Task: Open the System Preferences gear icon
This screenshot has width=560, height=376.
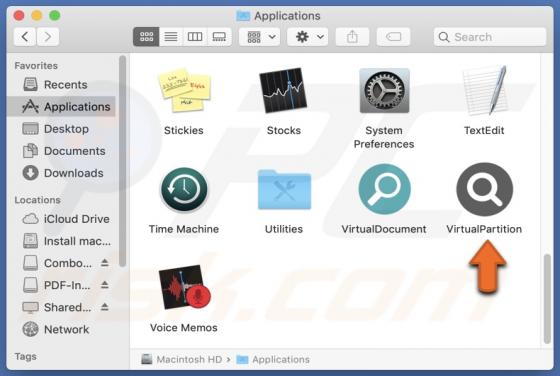Action: [x=384, y=91]
